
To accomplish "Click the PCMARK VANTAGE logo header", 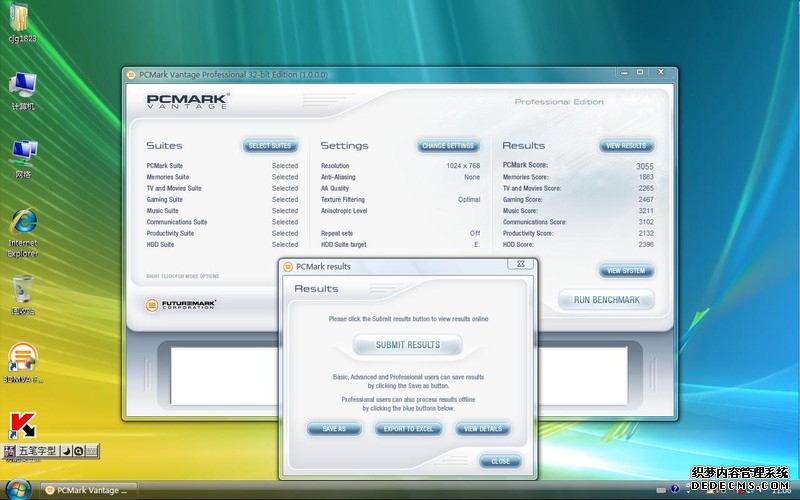I will [188, 101].
